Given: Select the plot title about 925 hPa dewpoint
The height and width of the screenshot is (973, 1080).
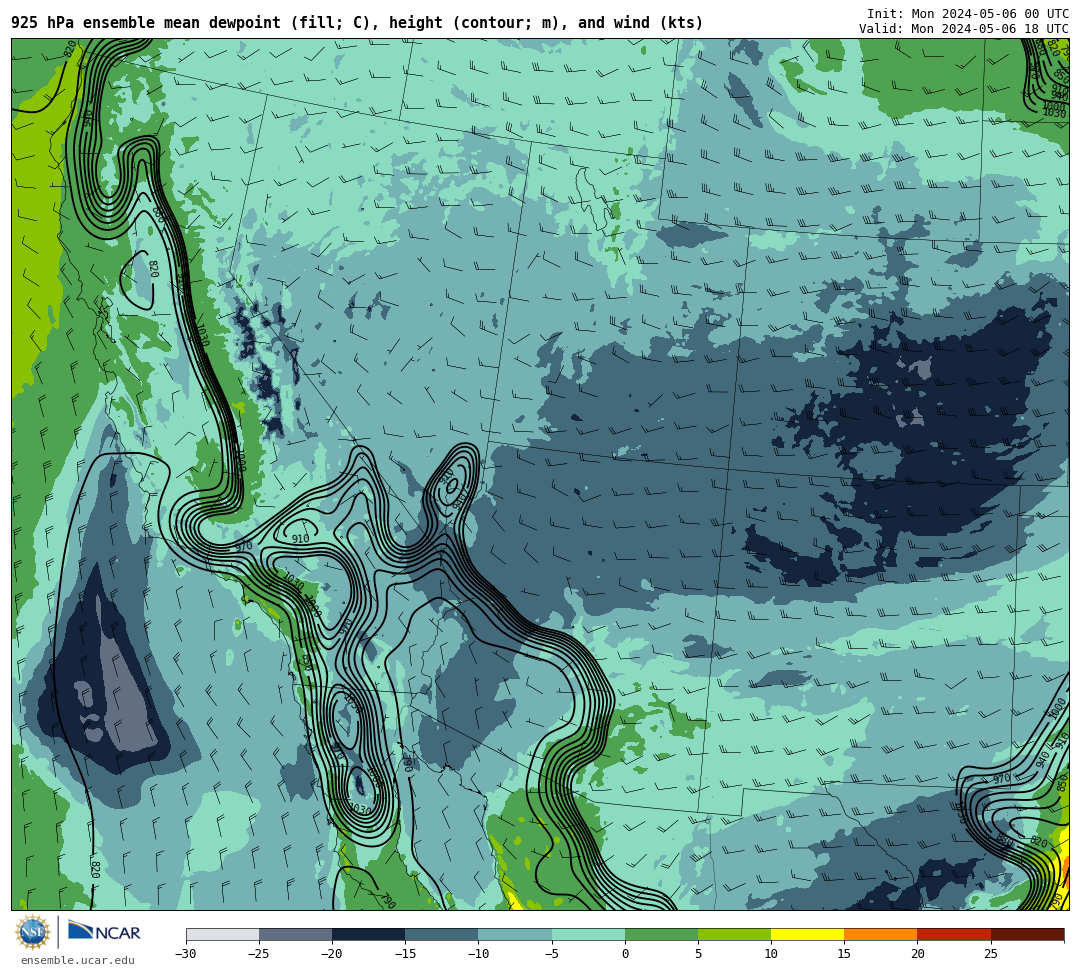Looking at the screenshot, I should 357,23.
